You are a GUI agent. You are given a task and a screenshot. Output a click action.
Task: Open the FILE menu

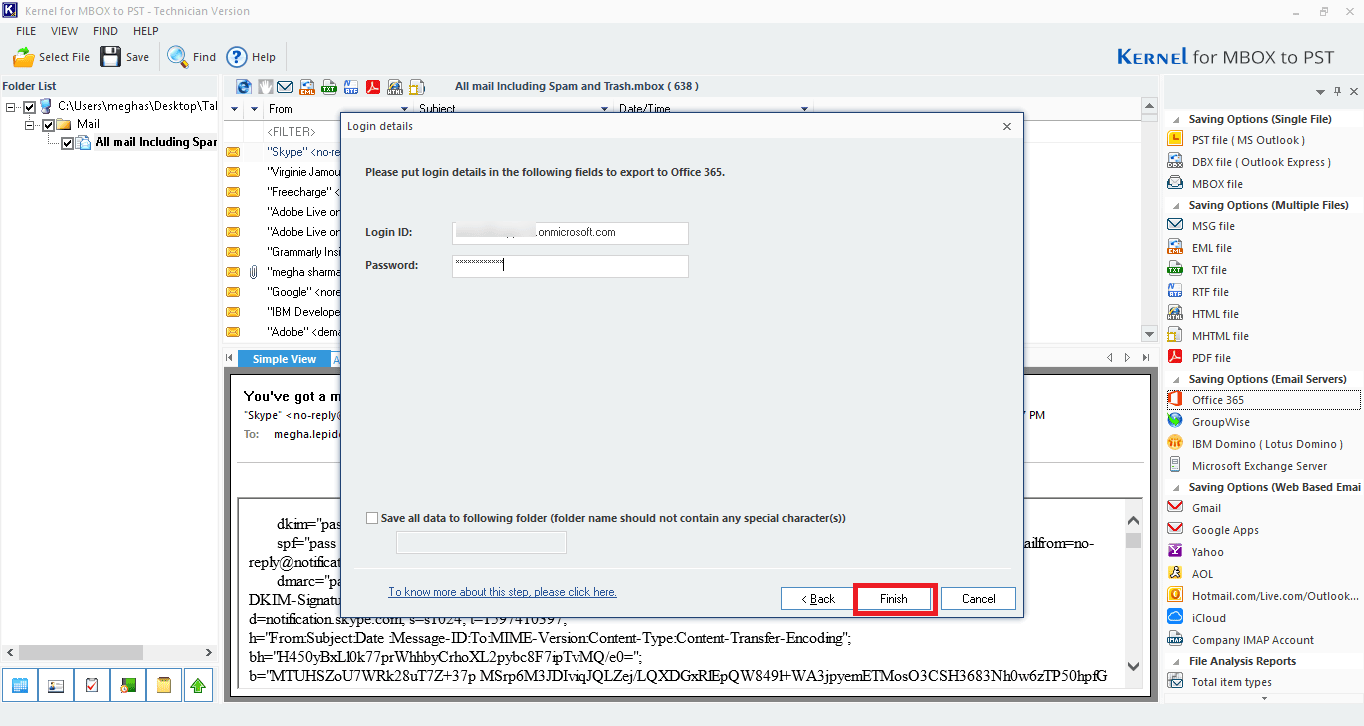[26, 31]
